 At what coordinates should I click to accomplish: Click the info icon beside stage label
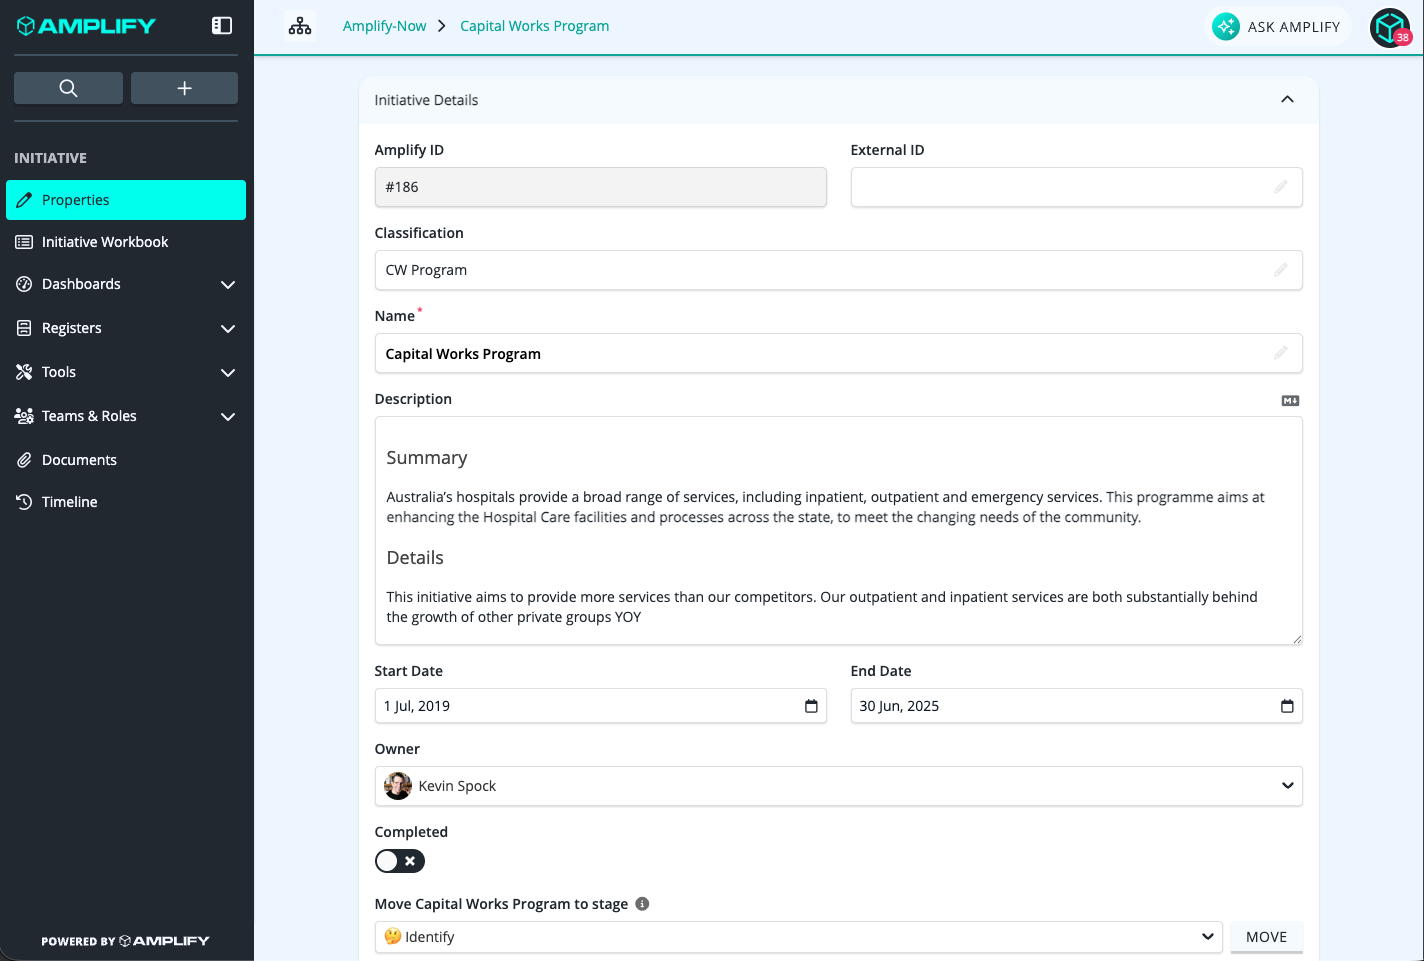tap(643, 904)
